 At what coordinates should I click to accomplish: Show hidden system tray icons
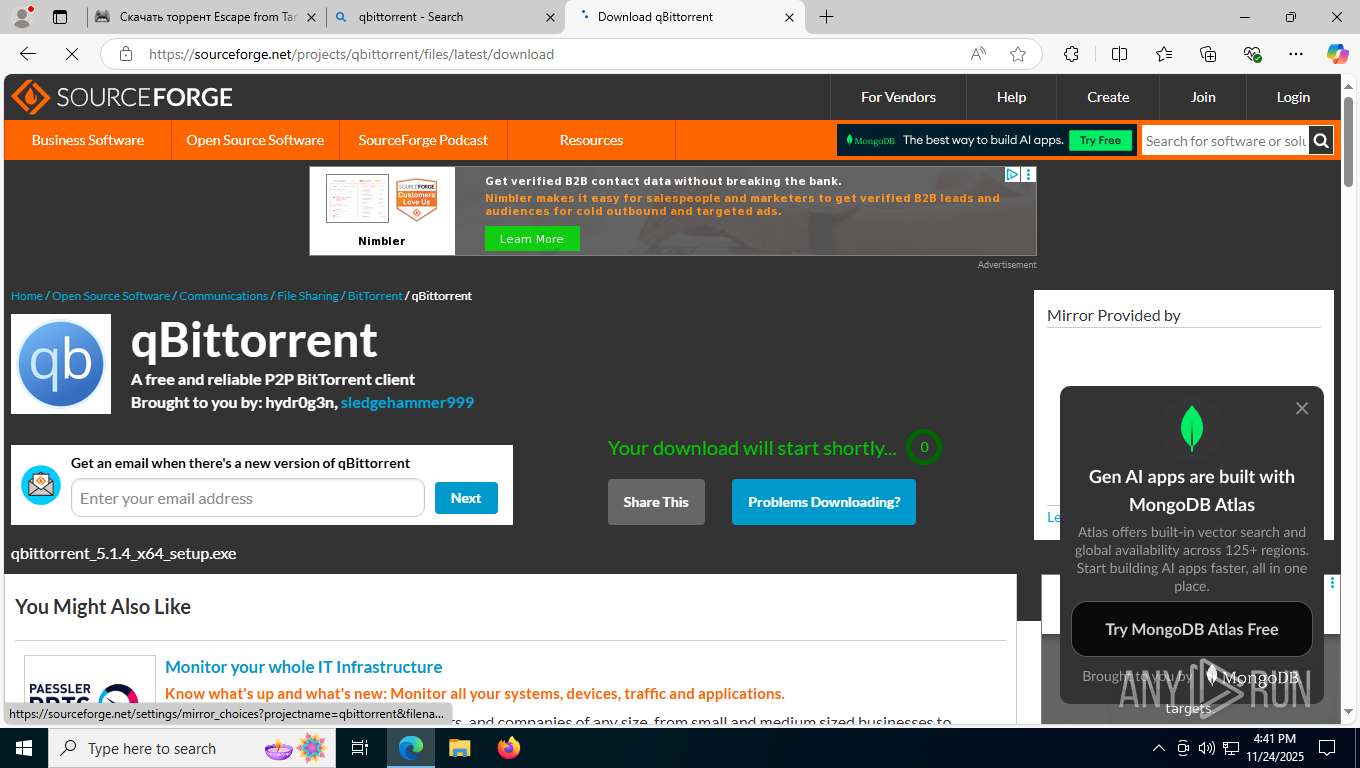[1159, 748]
